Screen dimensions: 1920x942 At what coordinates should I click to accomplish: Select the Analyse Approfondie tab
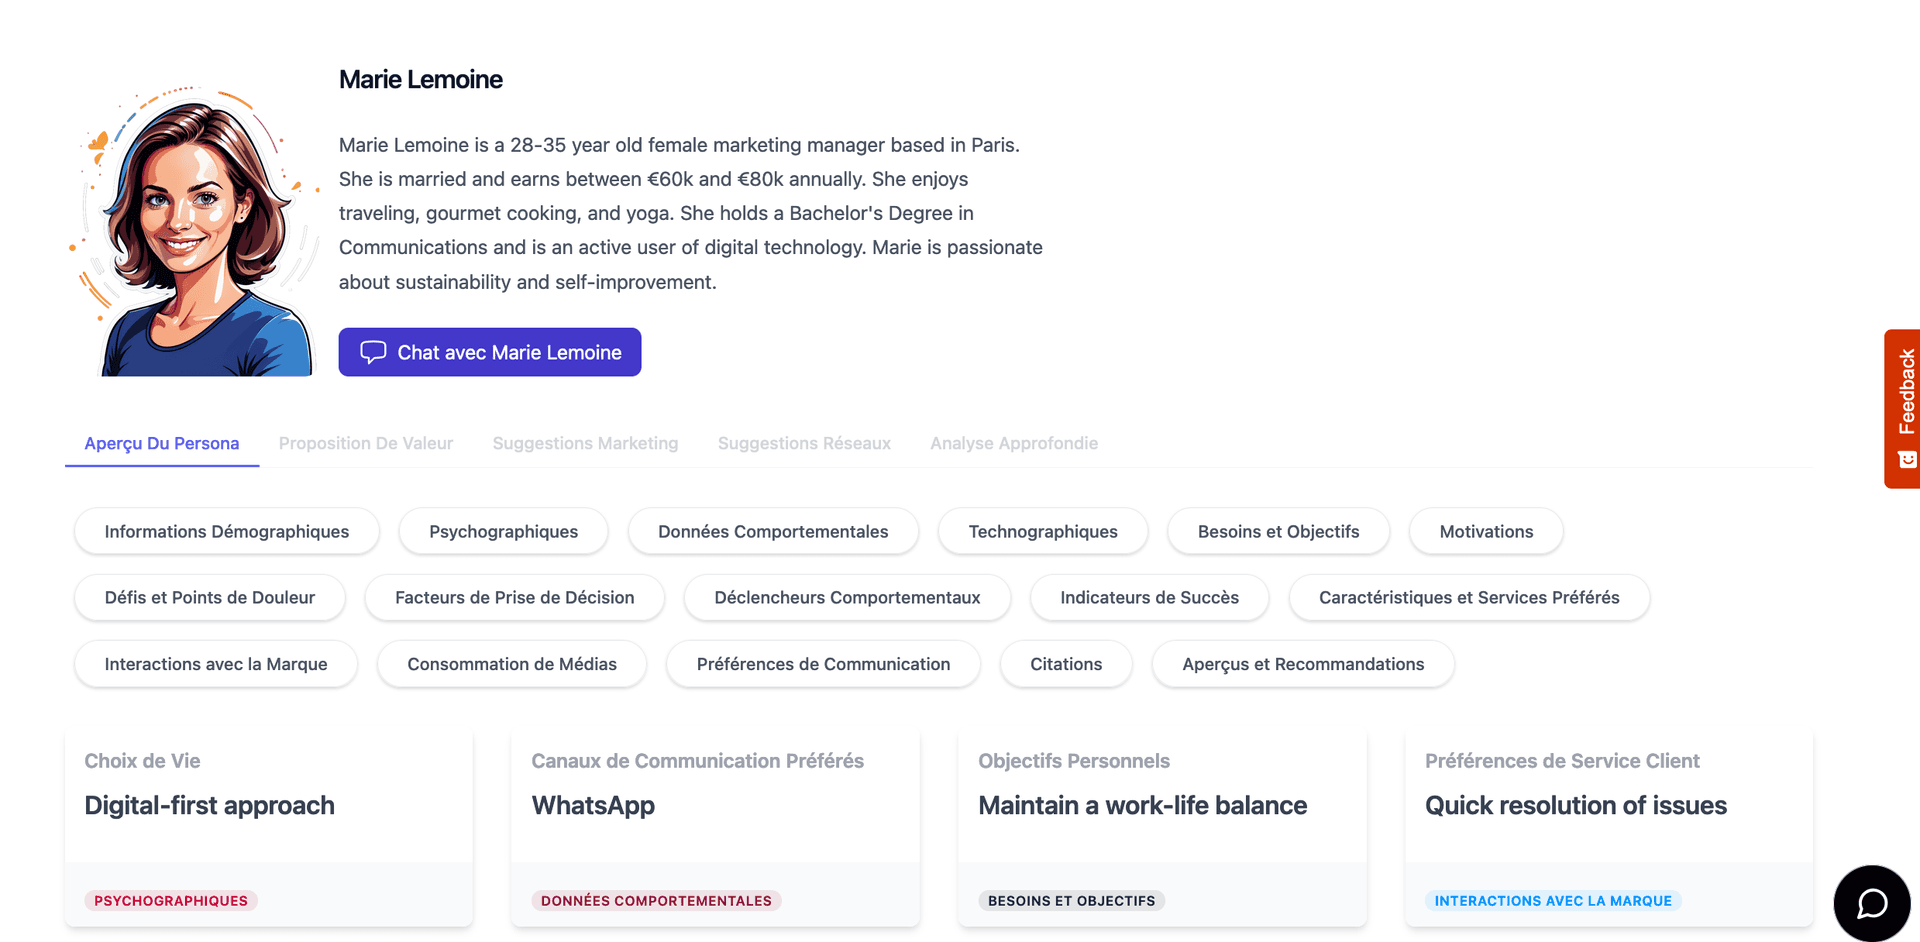(1013, 443)
